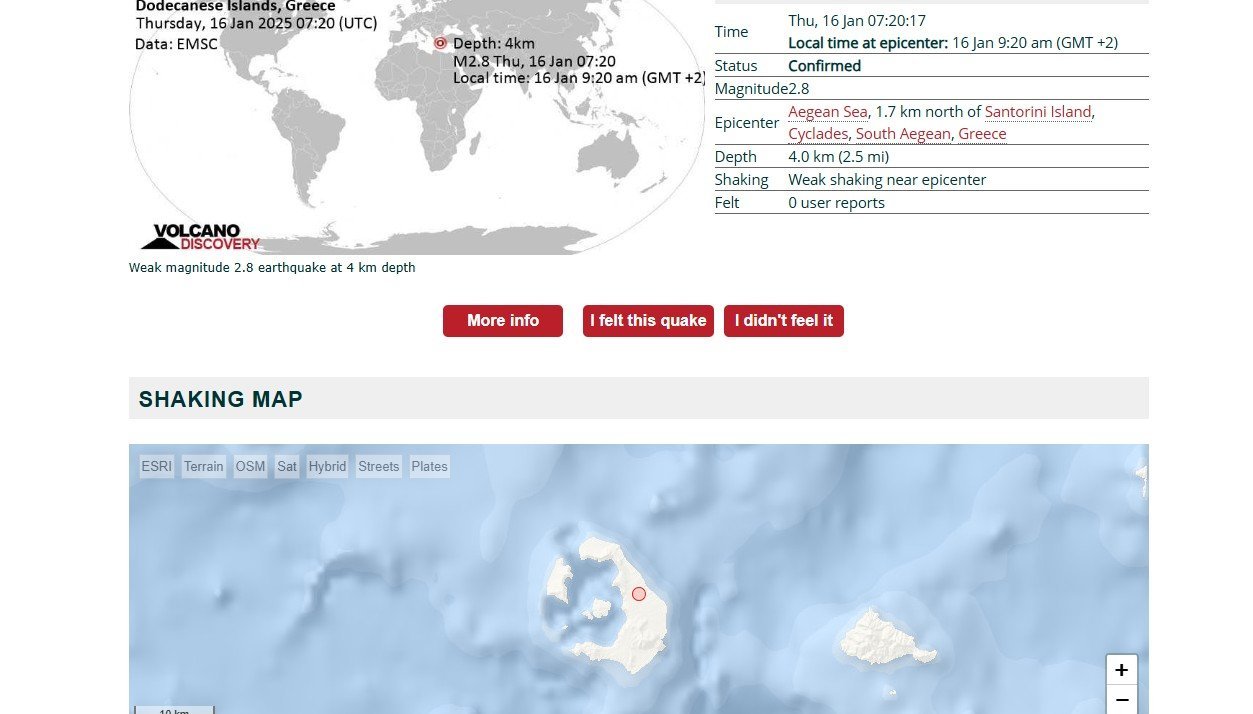
Task: Switch map layer to Terrain
Action: coord(203,466)
